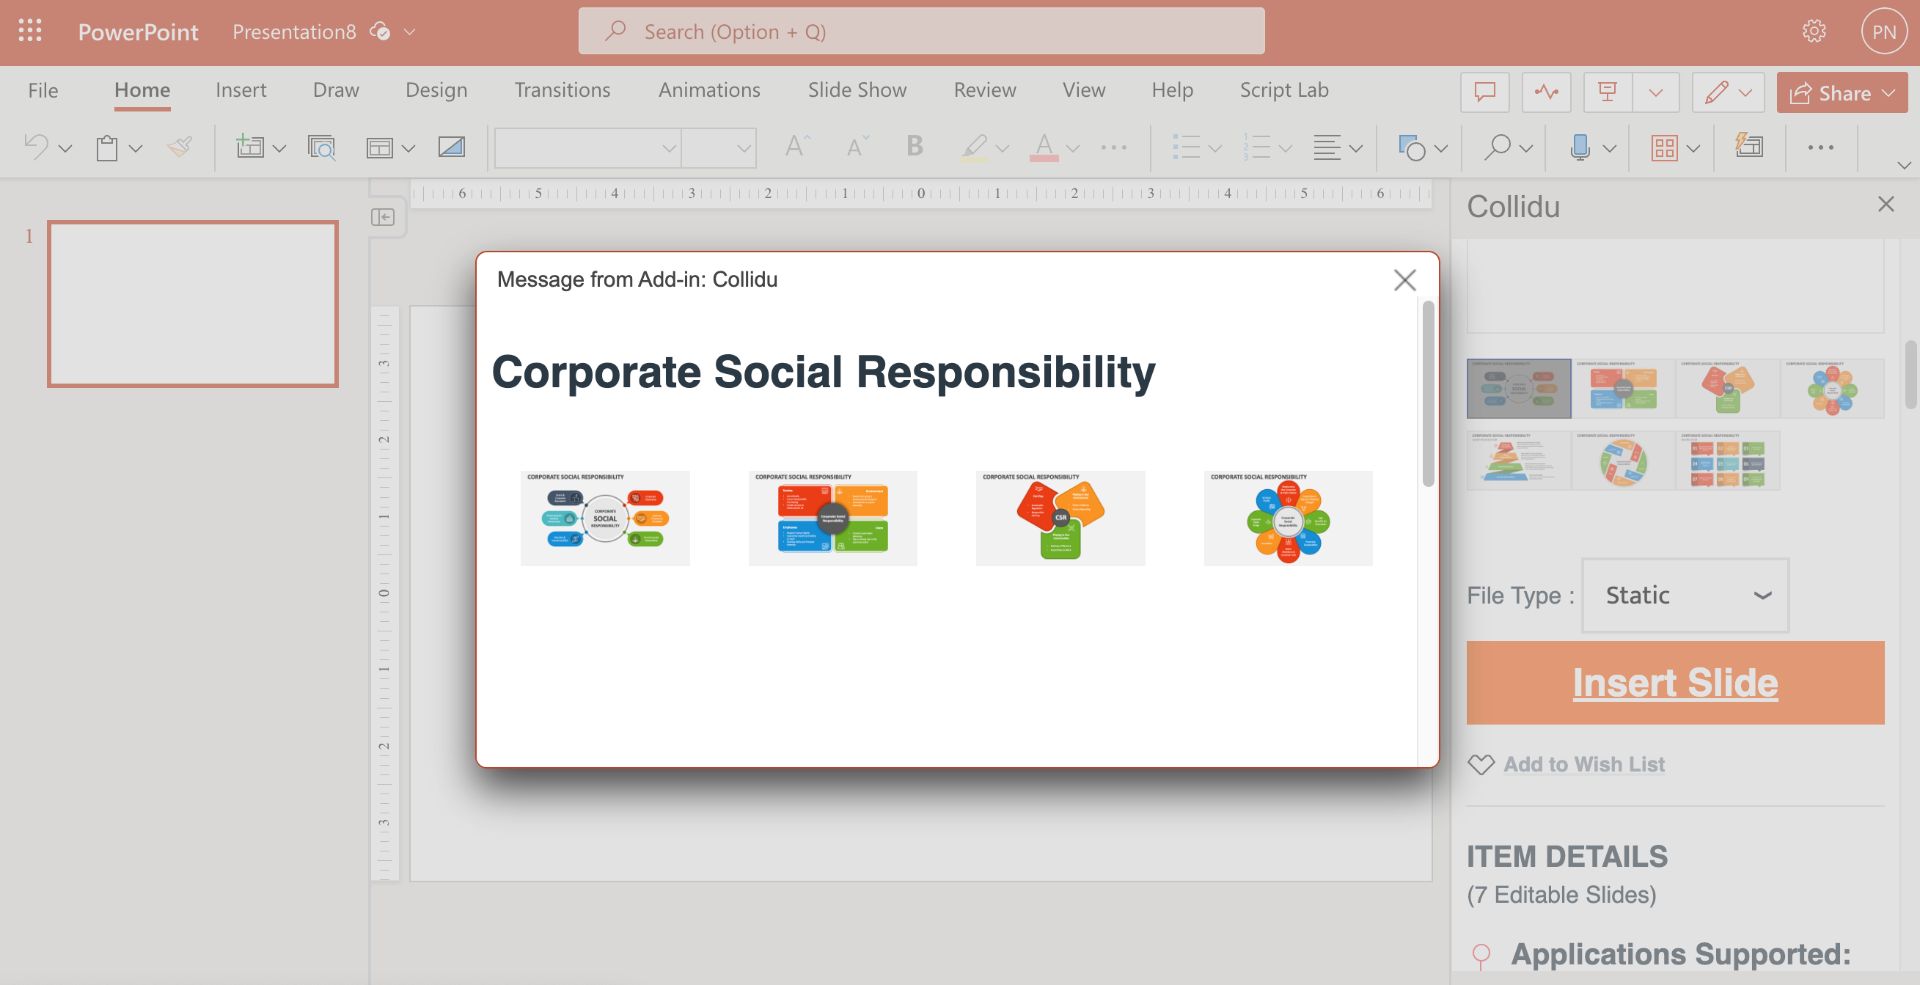Click Add to Wish List

1583,764
